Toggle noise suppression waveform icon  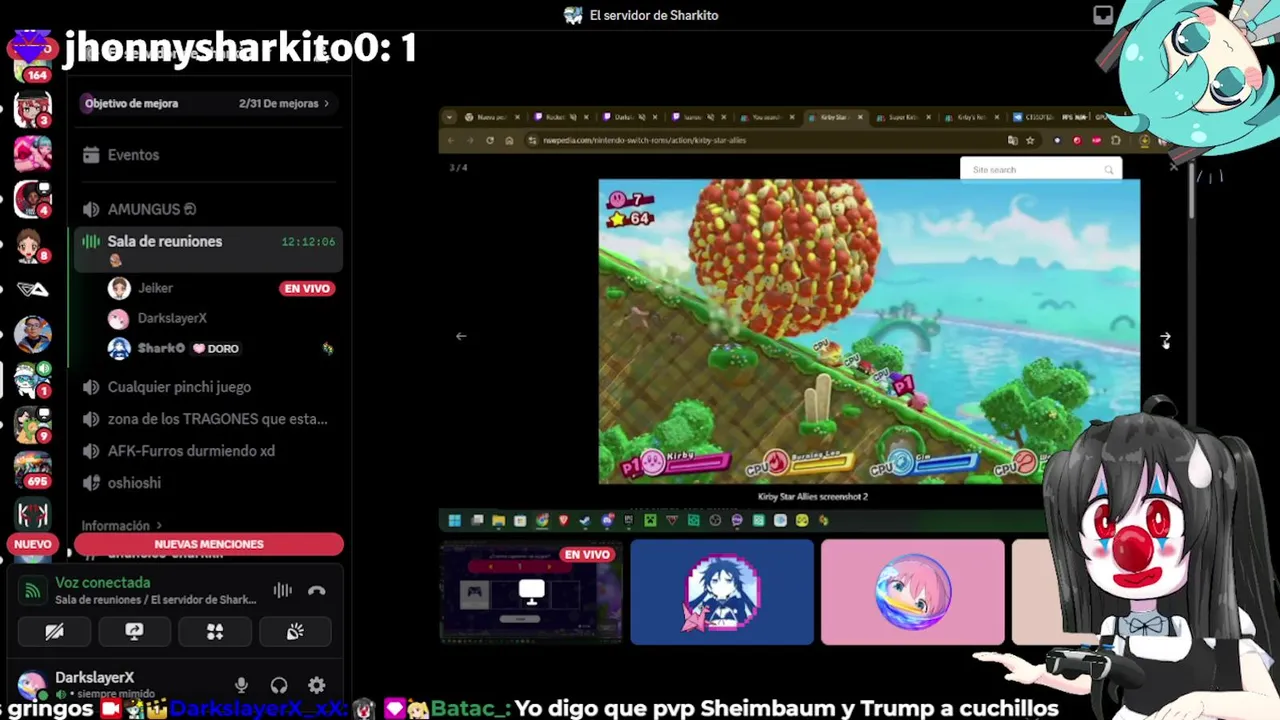pyautogui.click(x=282, y=591)
